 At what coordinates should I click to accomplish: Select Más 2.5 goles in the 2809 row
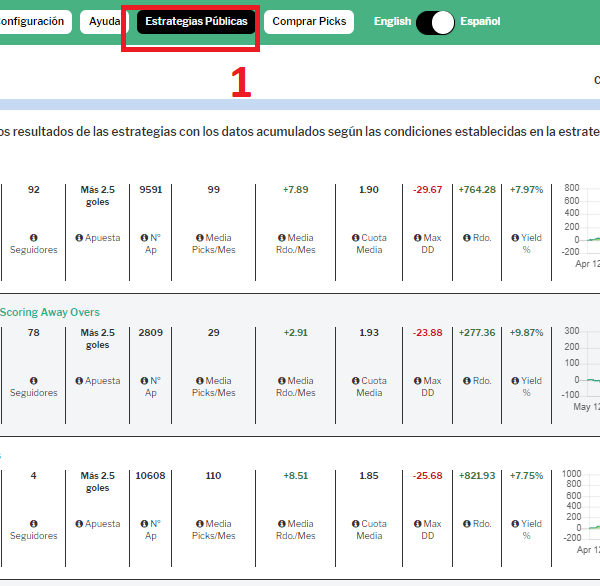click(x=98, y=339)
